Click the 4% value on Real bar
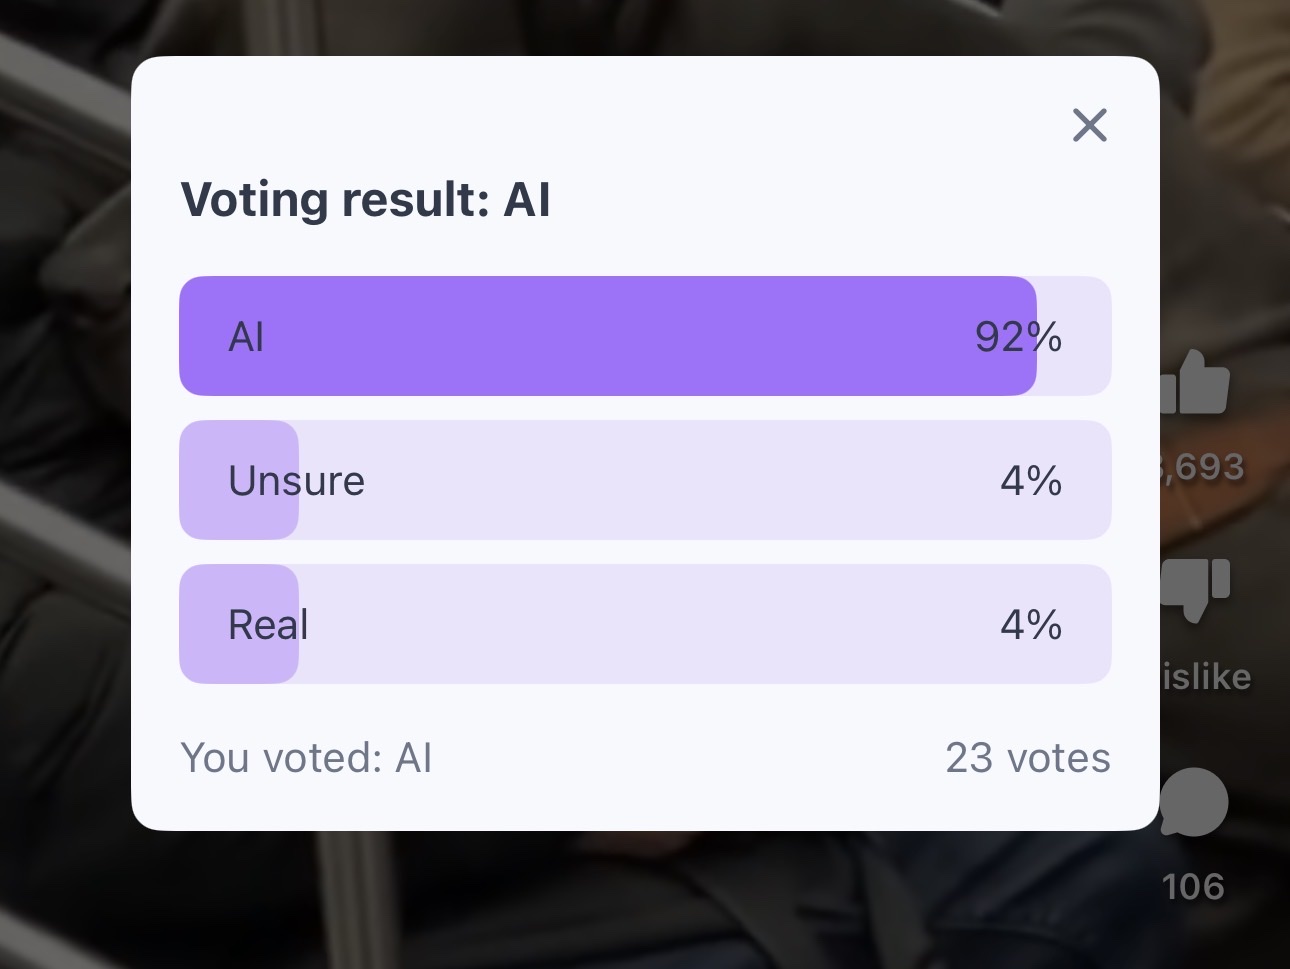Screen dimensions: 1290x969 [1031, 625]
